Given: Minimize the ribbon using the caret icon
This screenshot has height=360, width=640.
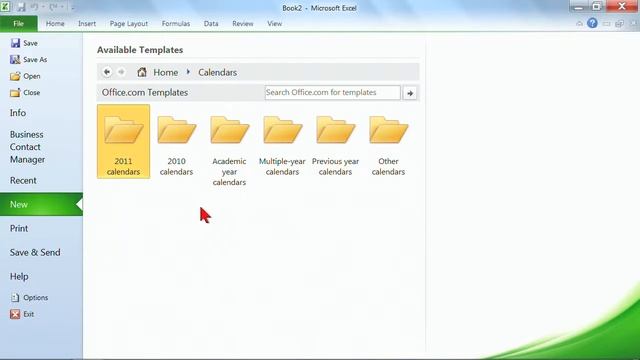Looking at the screenshot, I should tap(579, 24).
